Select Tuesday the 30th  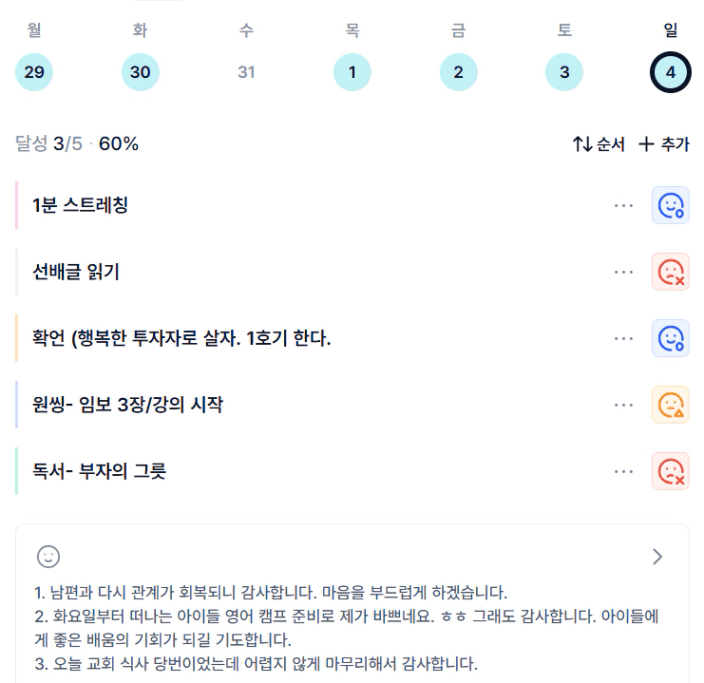[x=140, y=72]
